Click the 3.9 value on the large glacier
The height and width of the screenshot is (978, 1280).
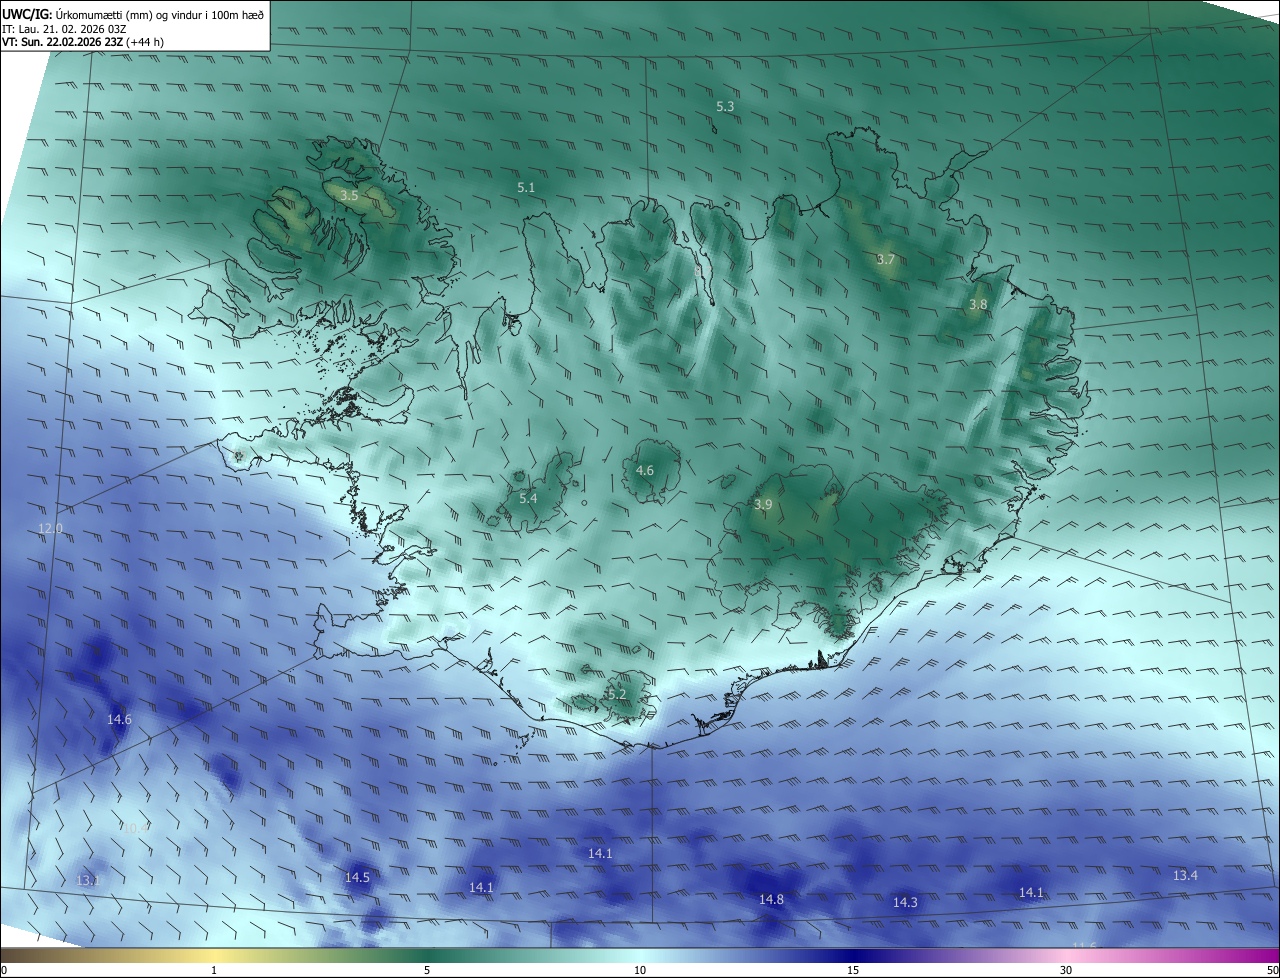point(763,504)
